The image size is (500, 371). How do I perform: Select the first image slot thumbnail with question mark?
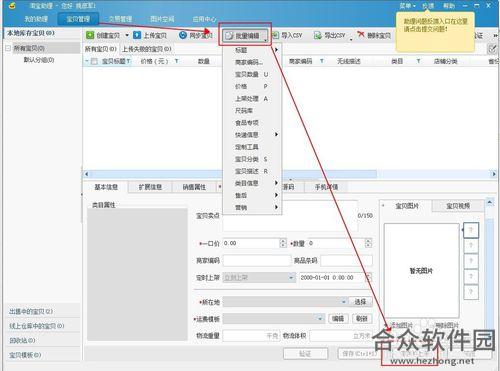(471, 230)
